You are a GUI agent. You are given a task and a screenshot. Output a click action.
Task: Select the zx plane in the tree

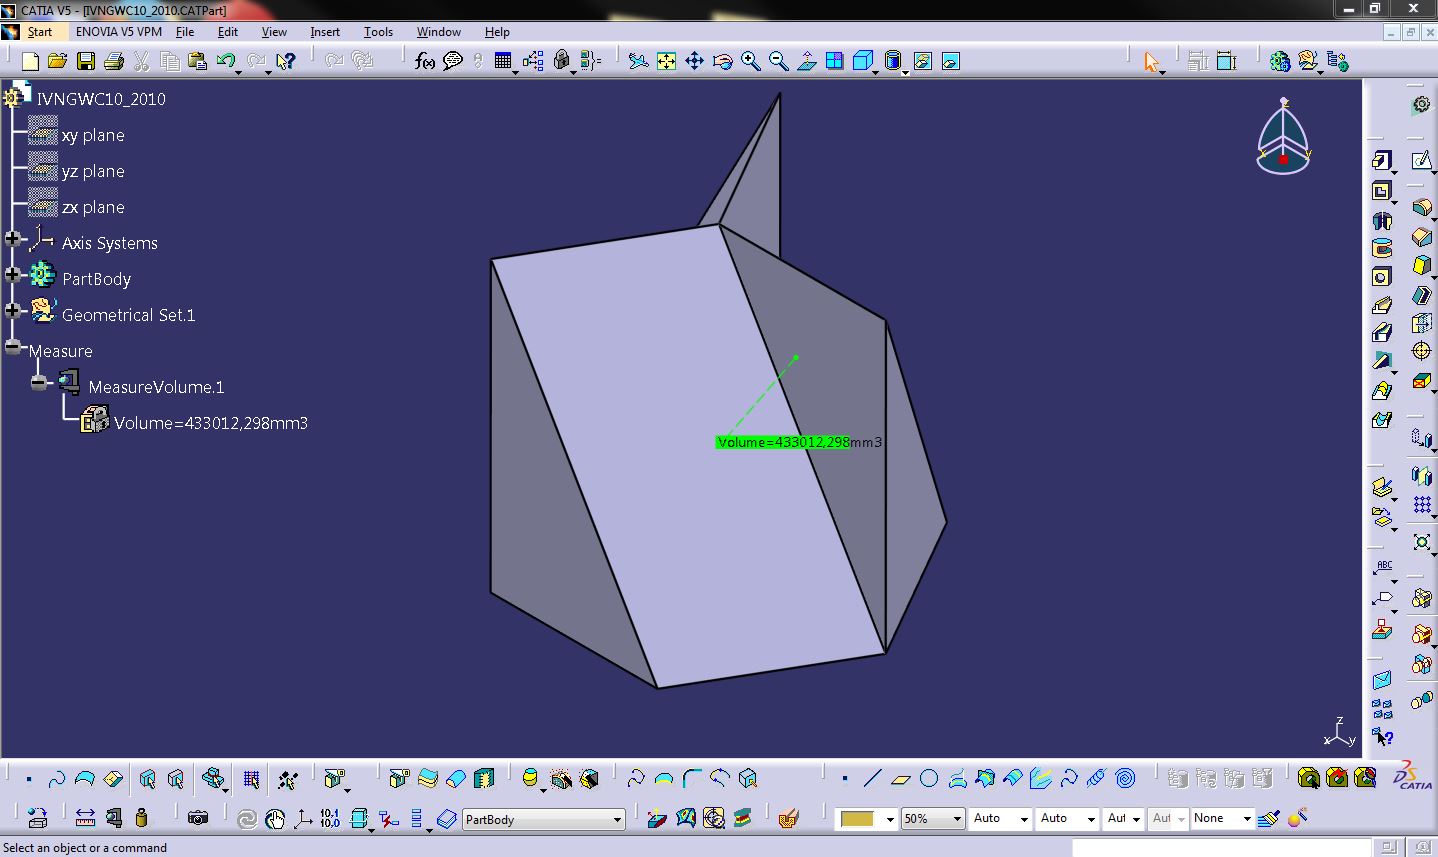point(93,207)
